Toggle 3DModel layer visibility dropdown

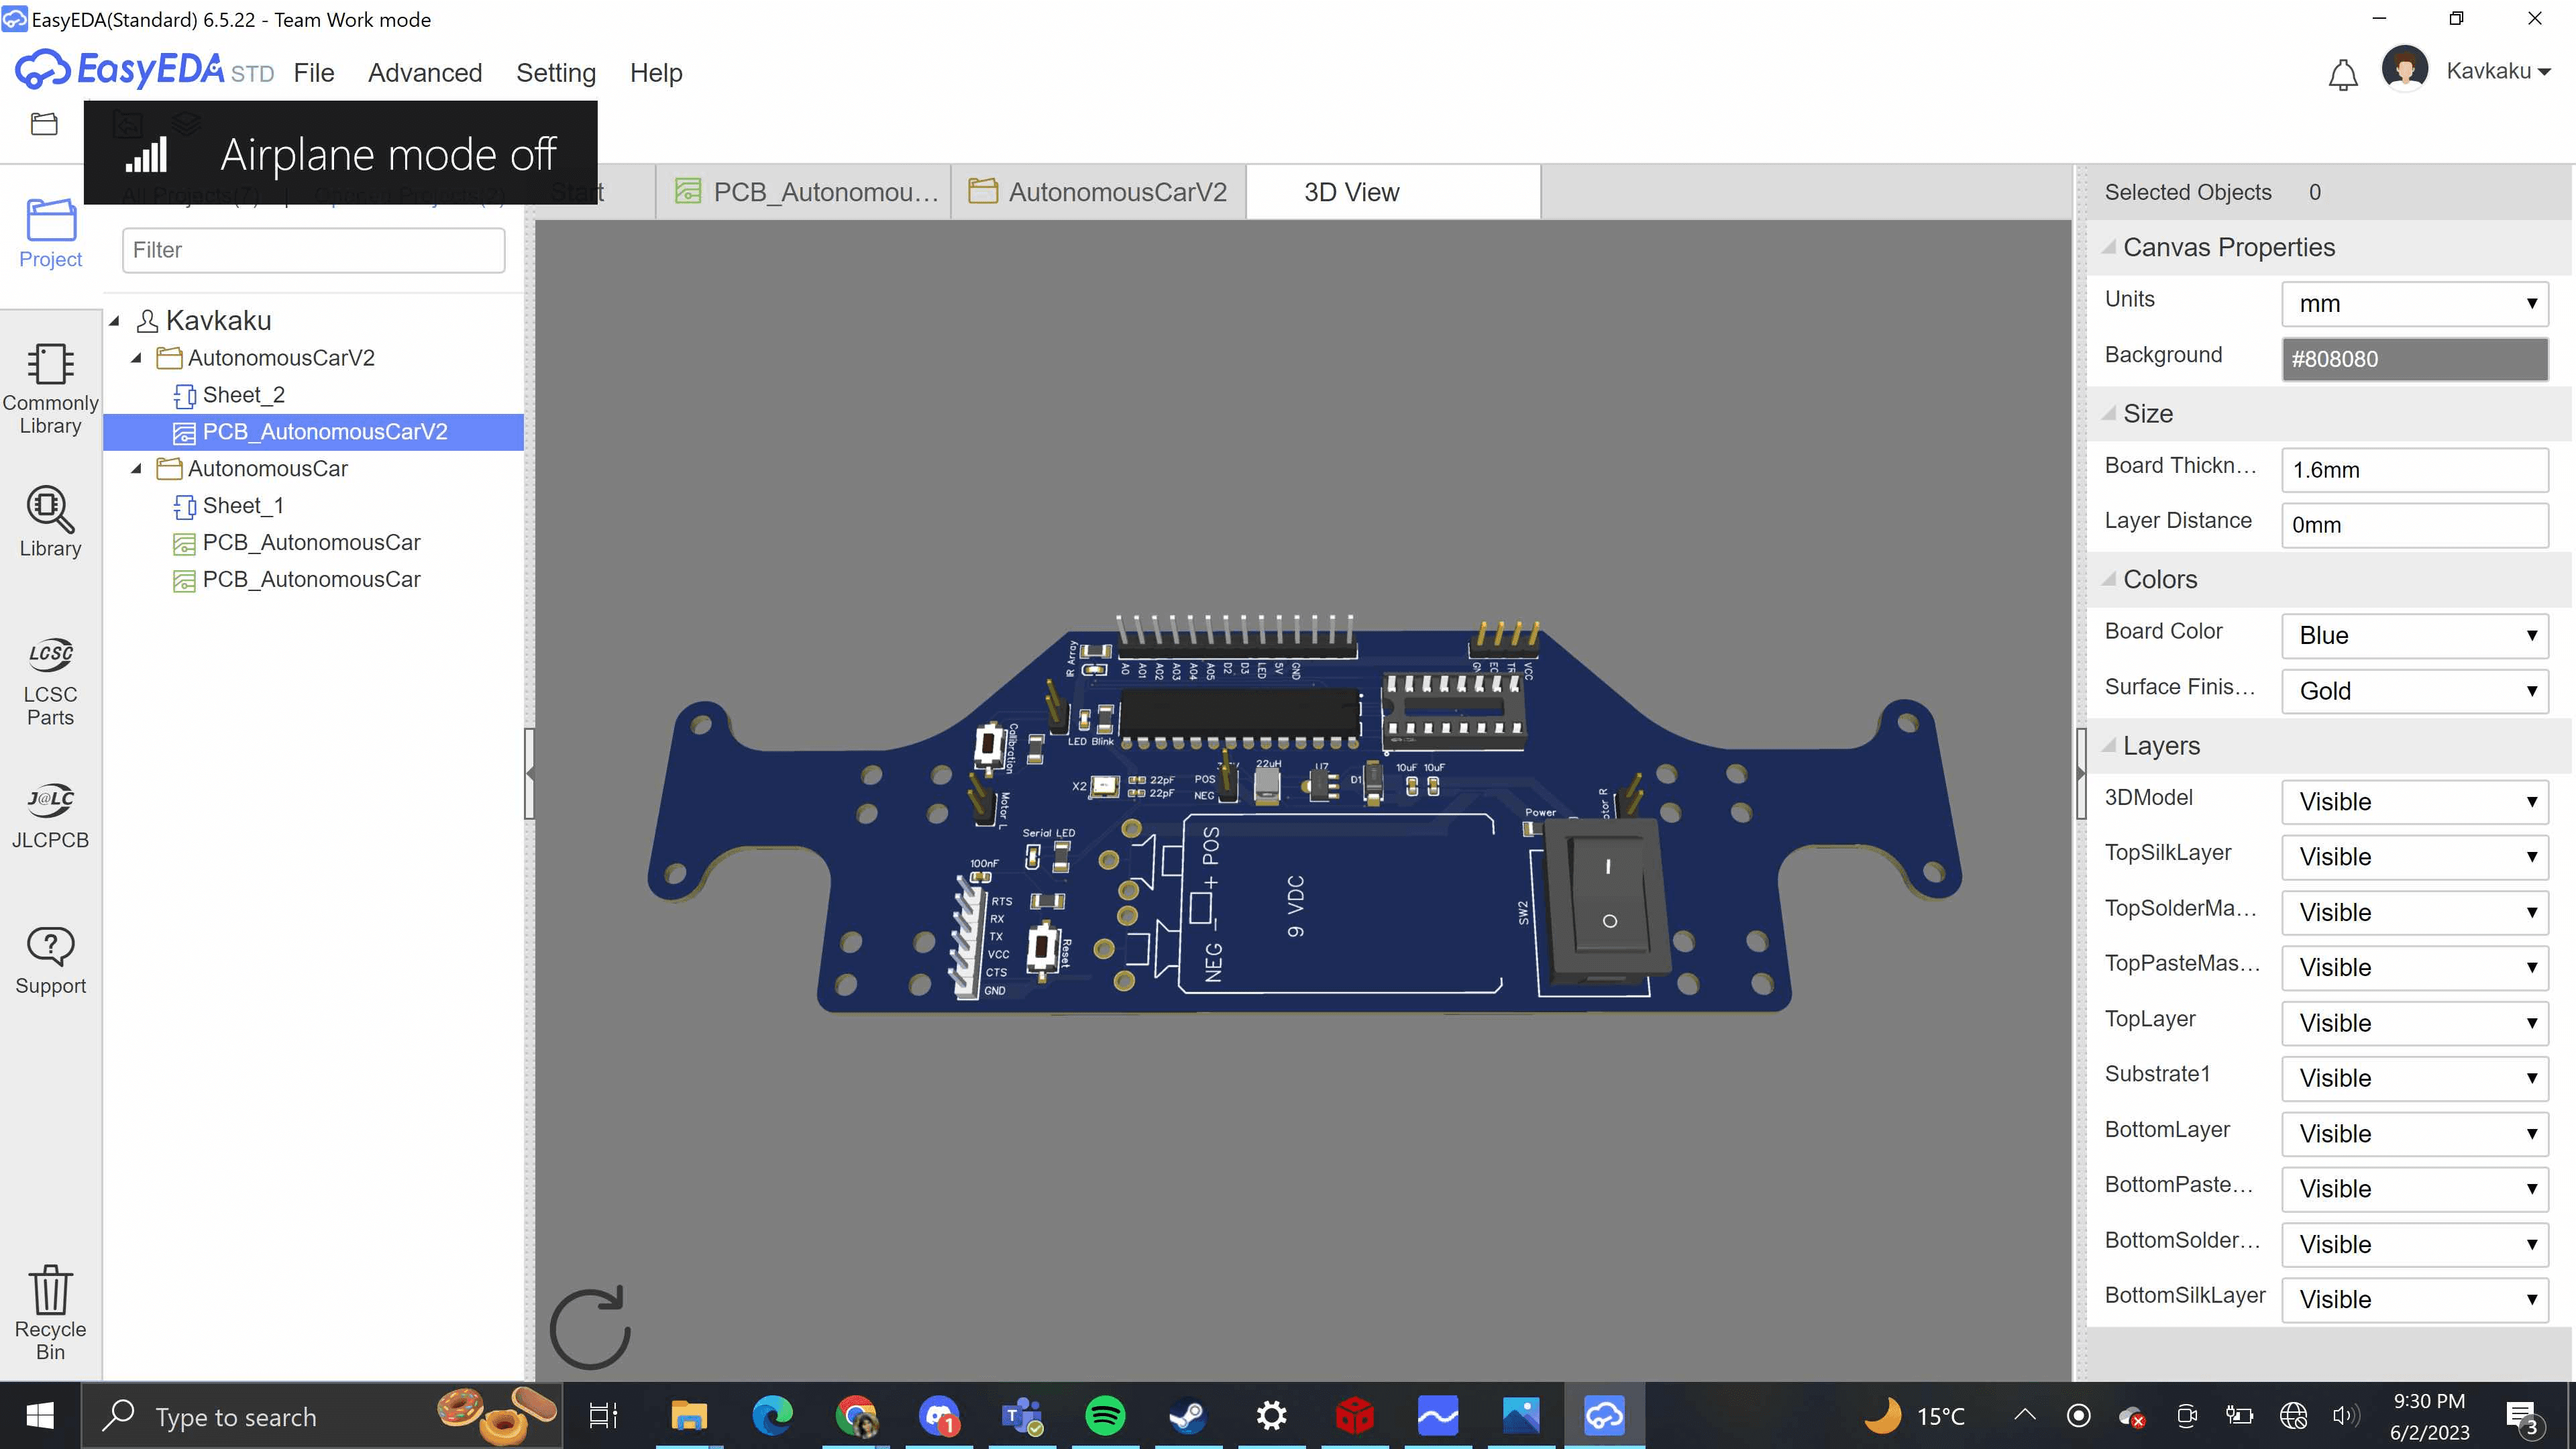[2414, 802]
